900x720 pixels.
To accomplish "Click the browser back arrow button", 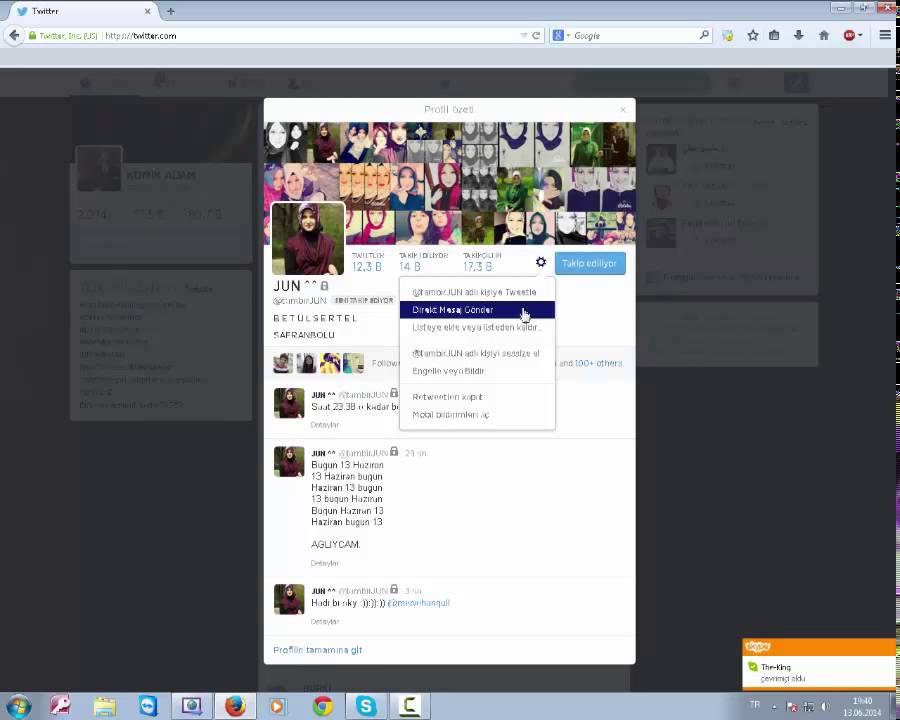I will click(13, 36).
